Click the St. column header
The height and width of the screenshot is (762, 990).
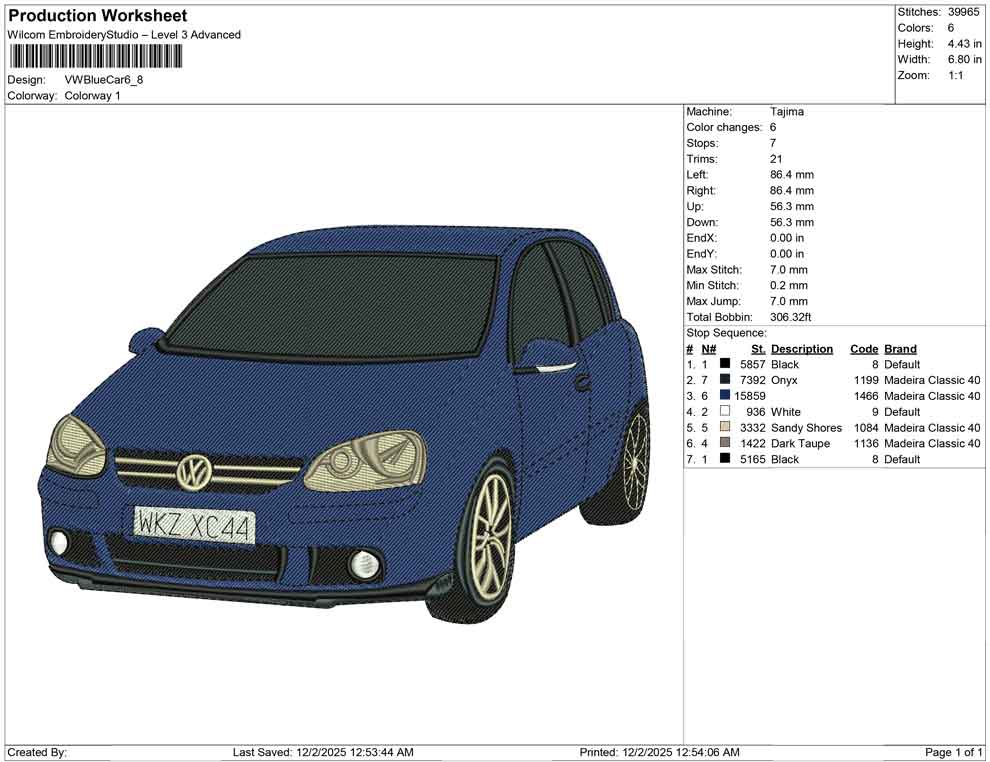[x=758, y=349]
